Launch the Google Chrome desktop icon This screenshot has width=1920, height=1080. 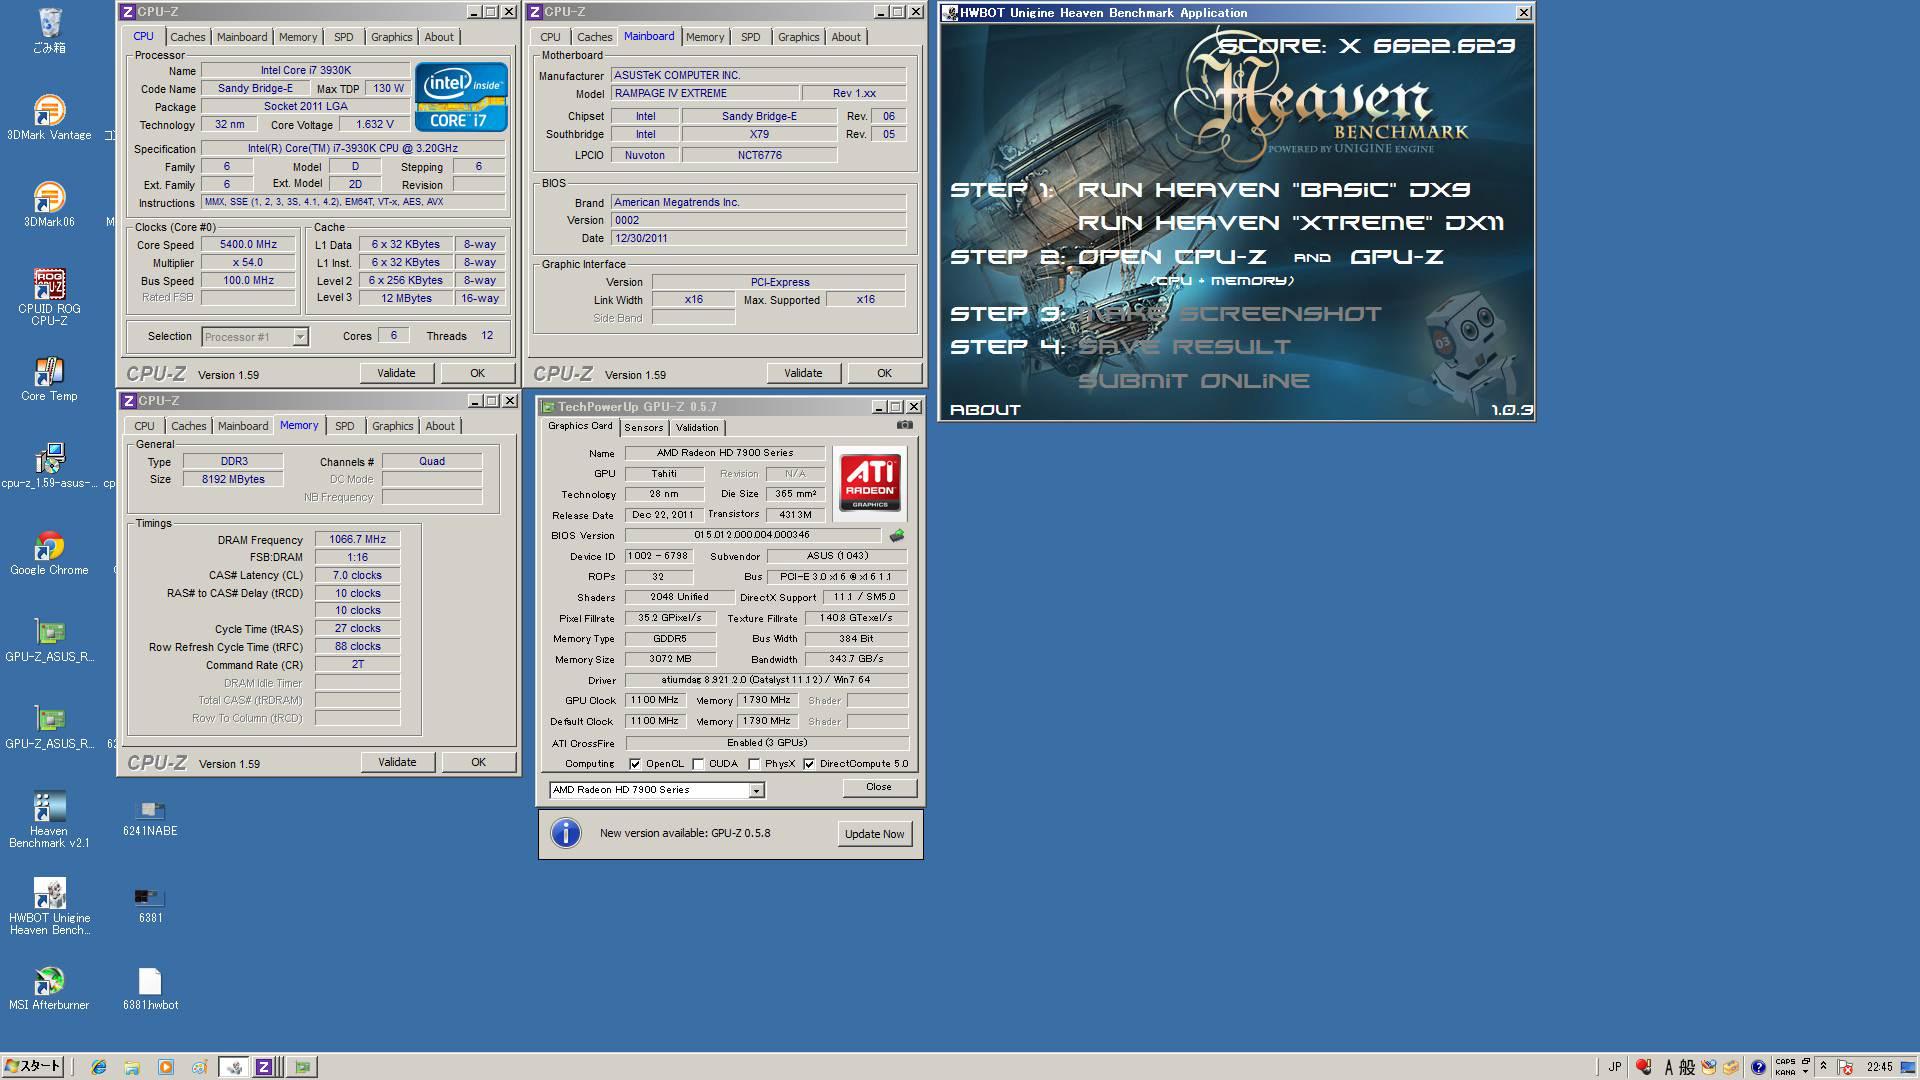[x=49, y=553]
